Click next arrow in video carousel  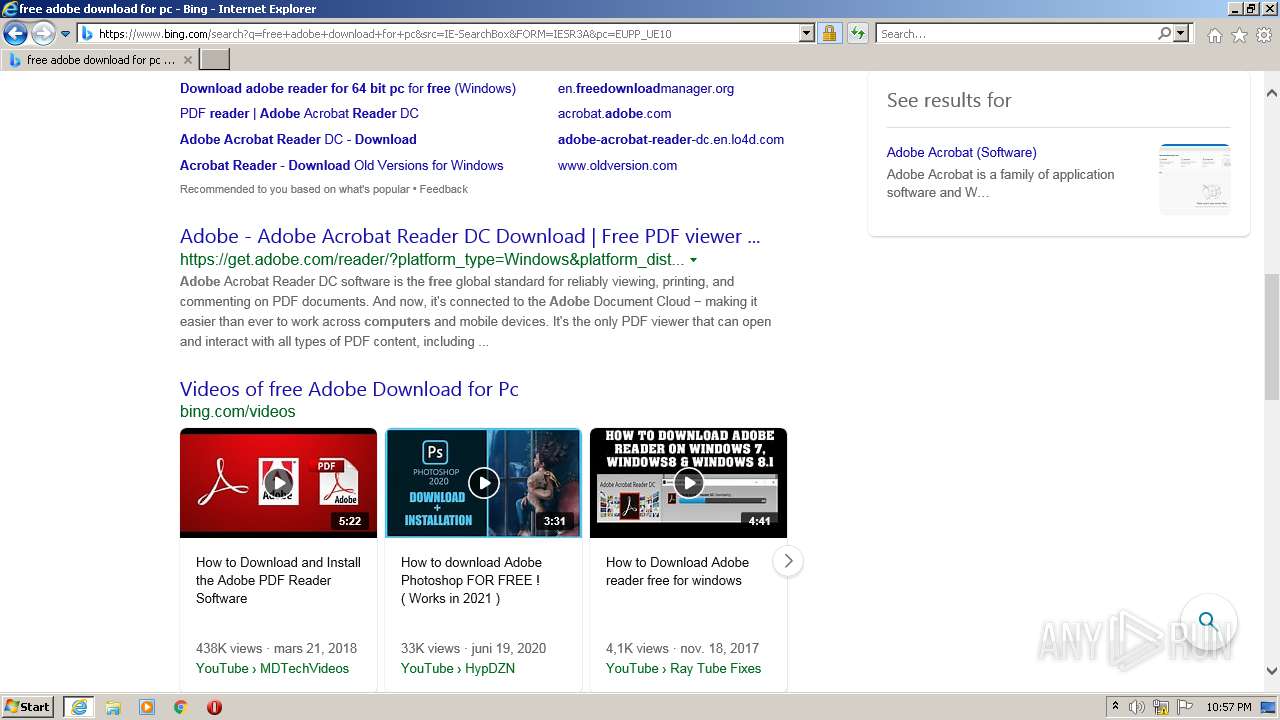(788, 561)
